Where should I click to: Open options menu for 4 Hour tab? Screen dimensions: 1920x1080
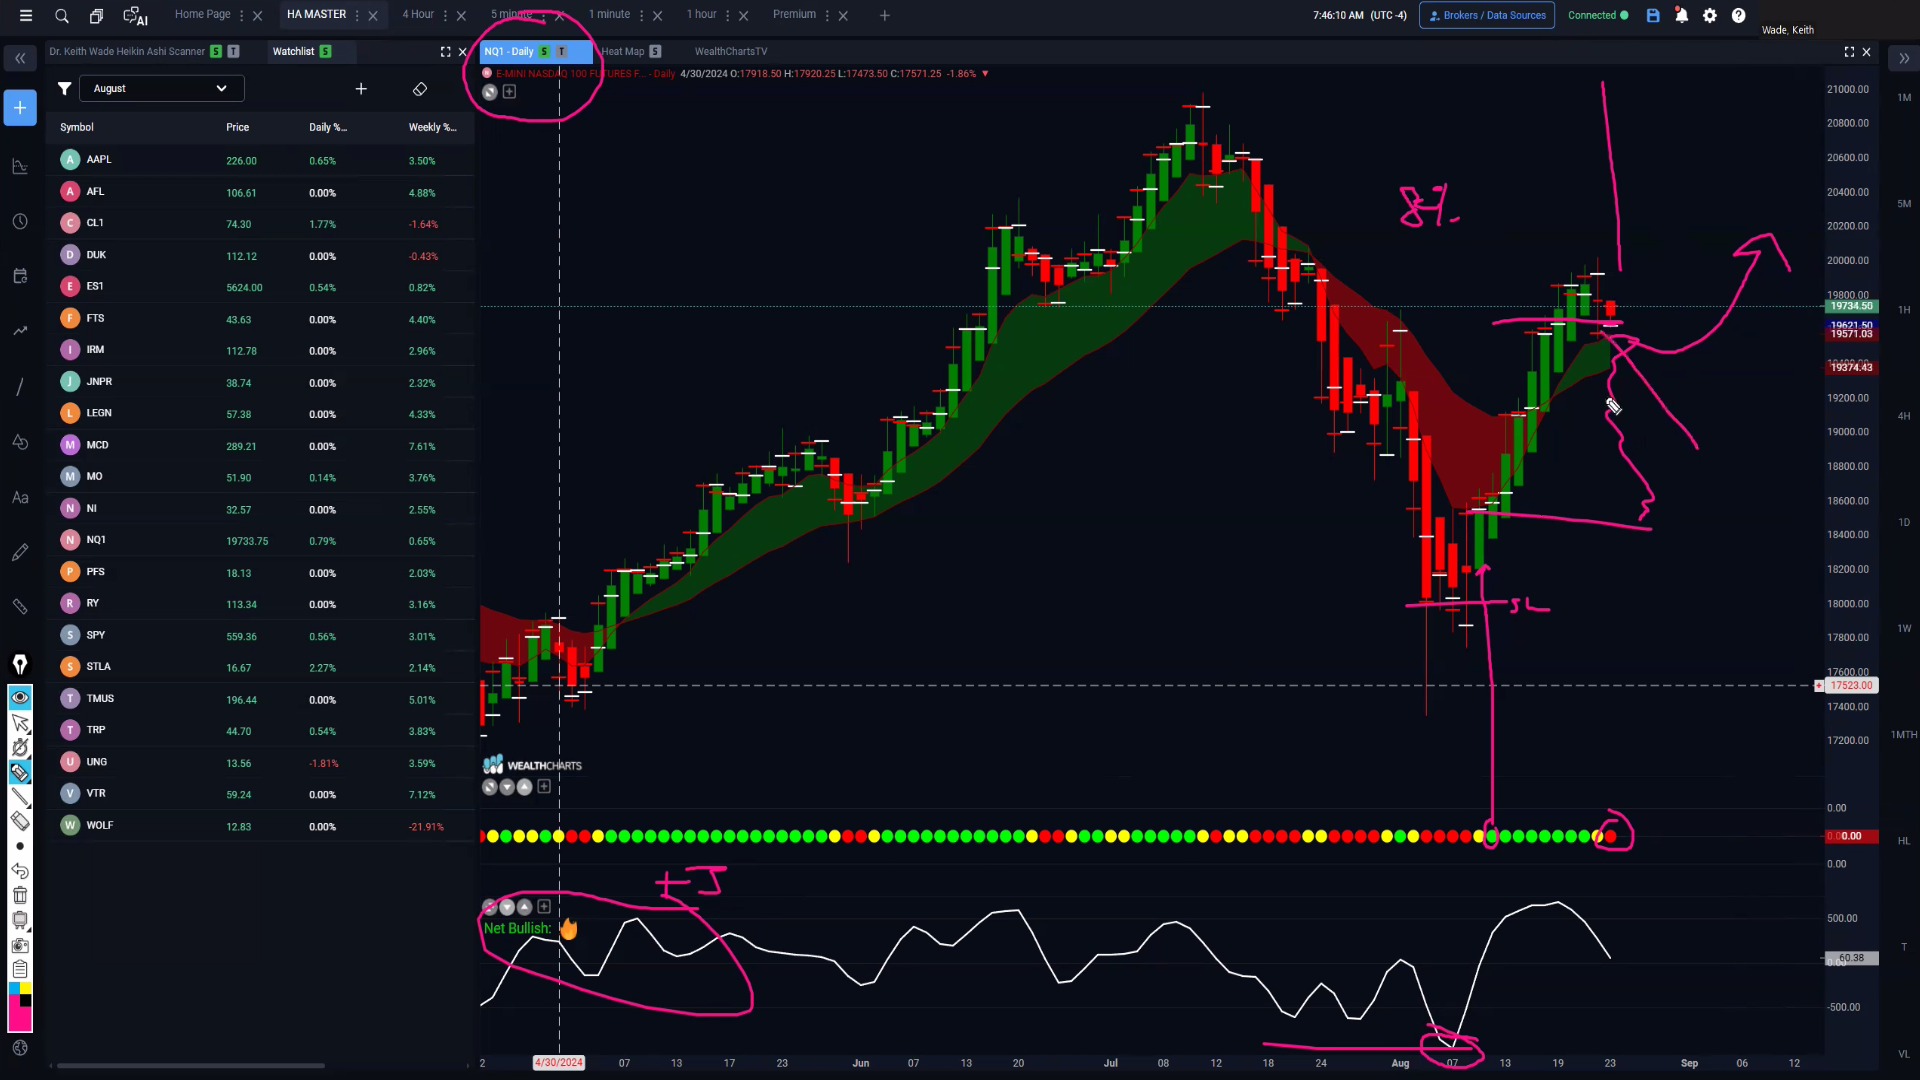[x=445, y=15]
